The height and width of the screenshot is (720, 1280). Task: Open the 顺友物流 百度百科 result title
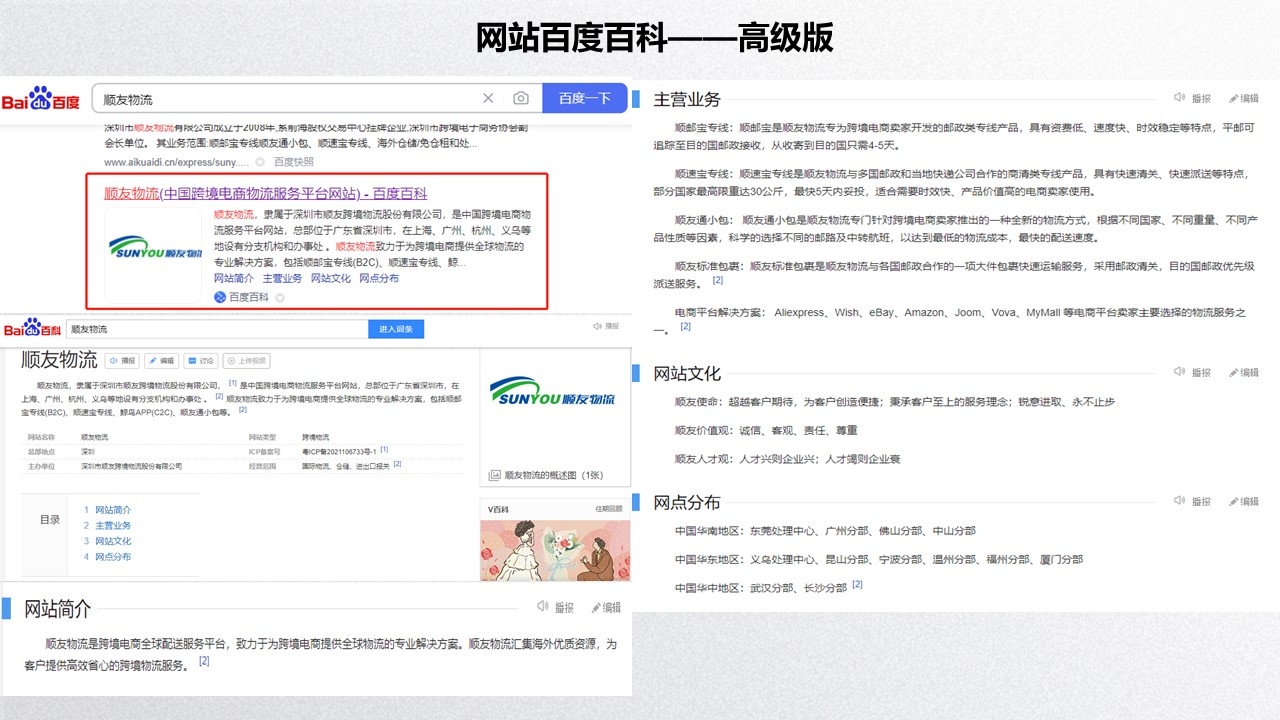[266, 193]
